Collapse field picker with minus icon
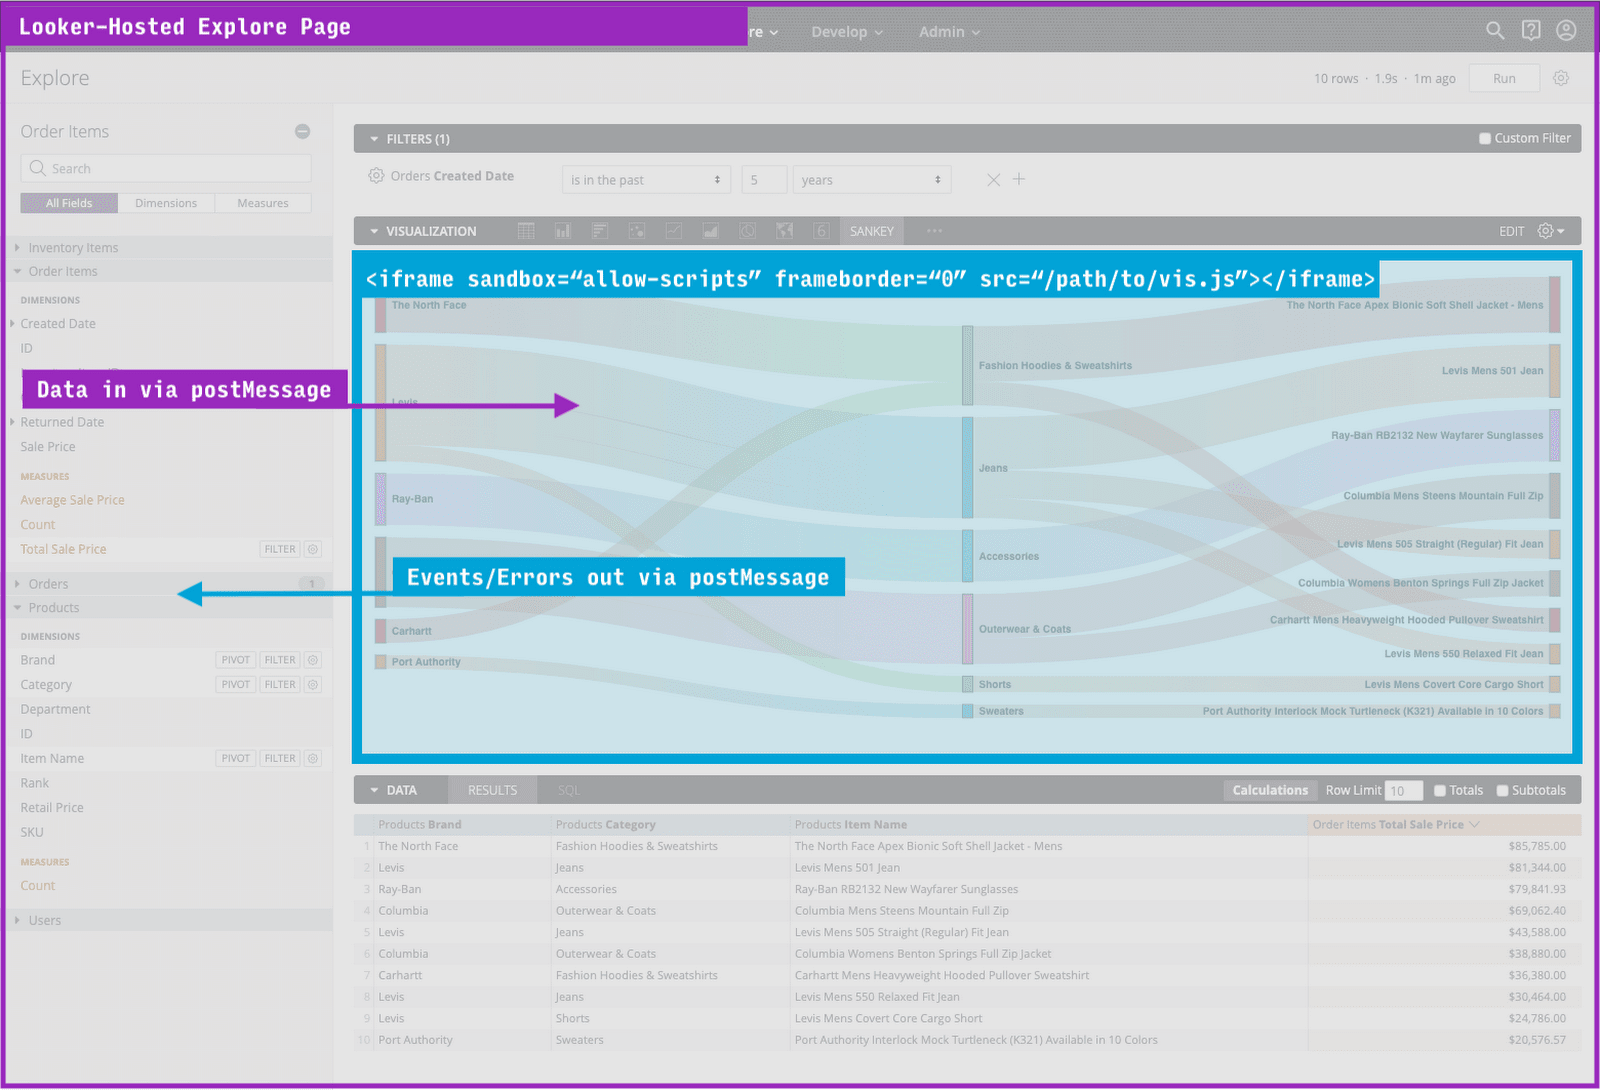 pyautogui.click(x=302, y=131)
